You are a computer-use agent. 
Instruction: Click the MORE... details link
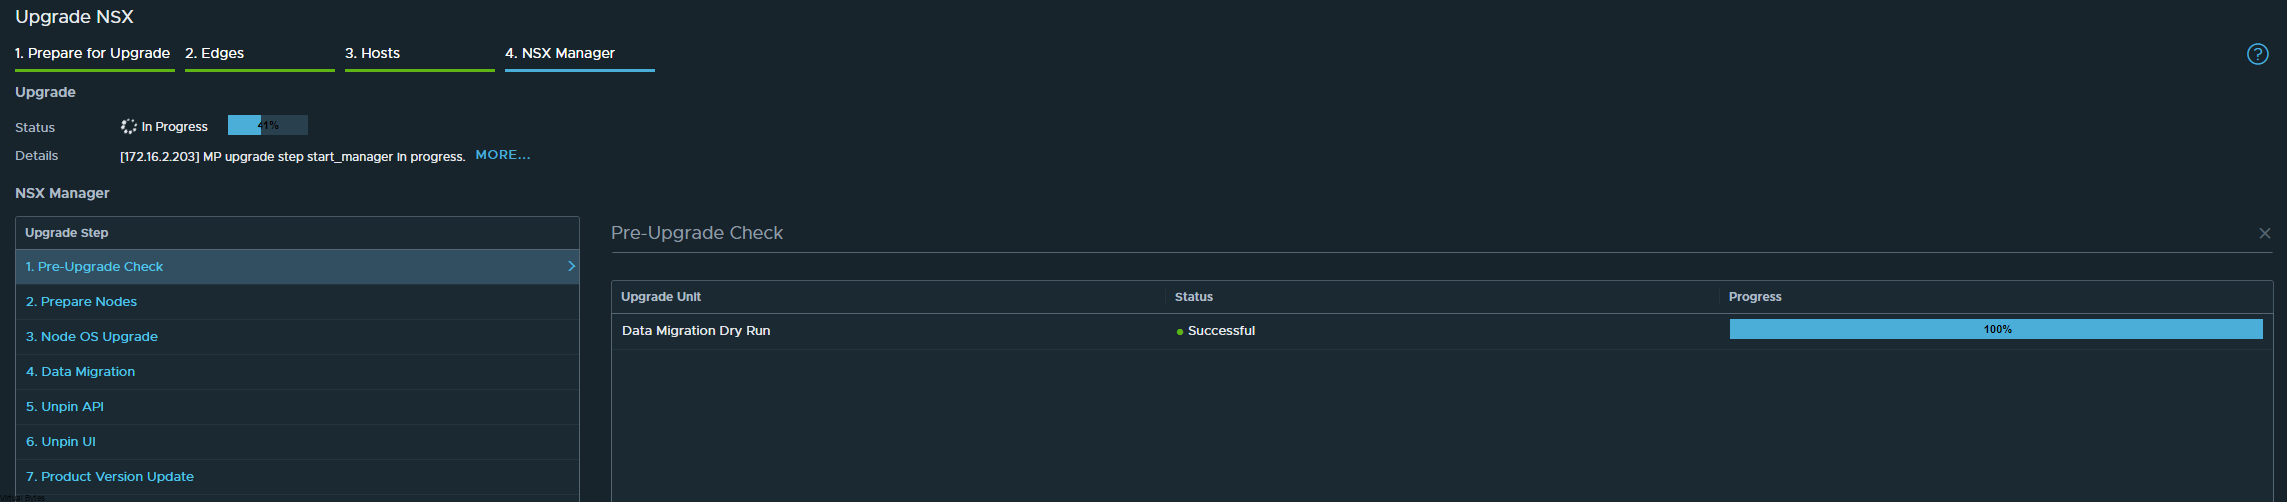tap(503, 155)
